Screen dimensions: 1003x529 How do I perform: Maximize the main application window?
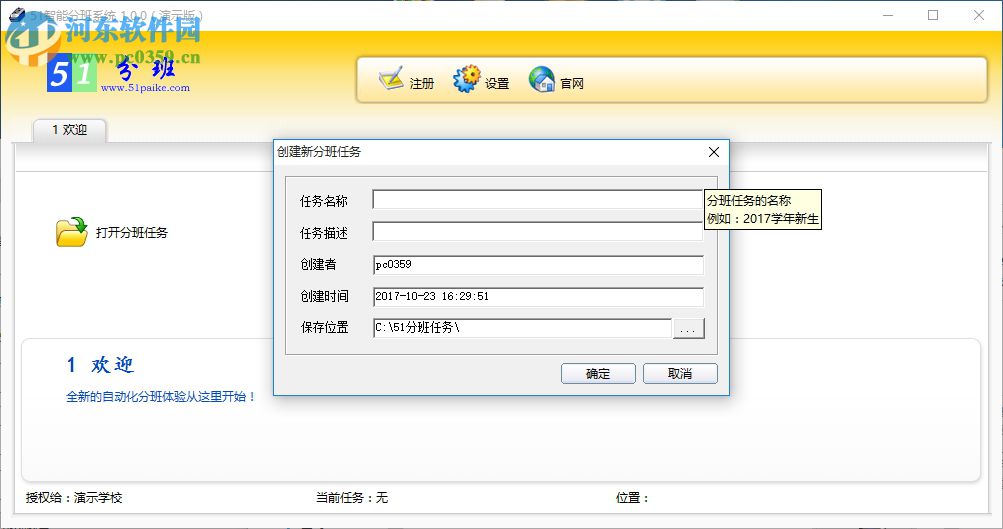tap(933, 15)
